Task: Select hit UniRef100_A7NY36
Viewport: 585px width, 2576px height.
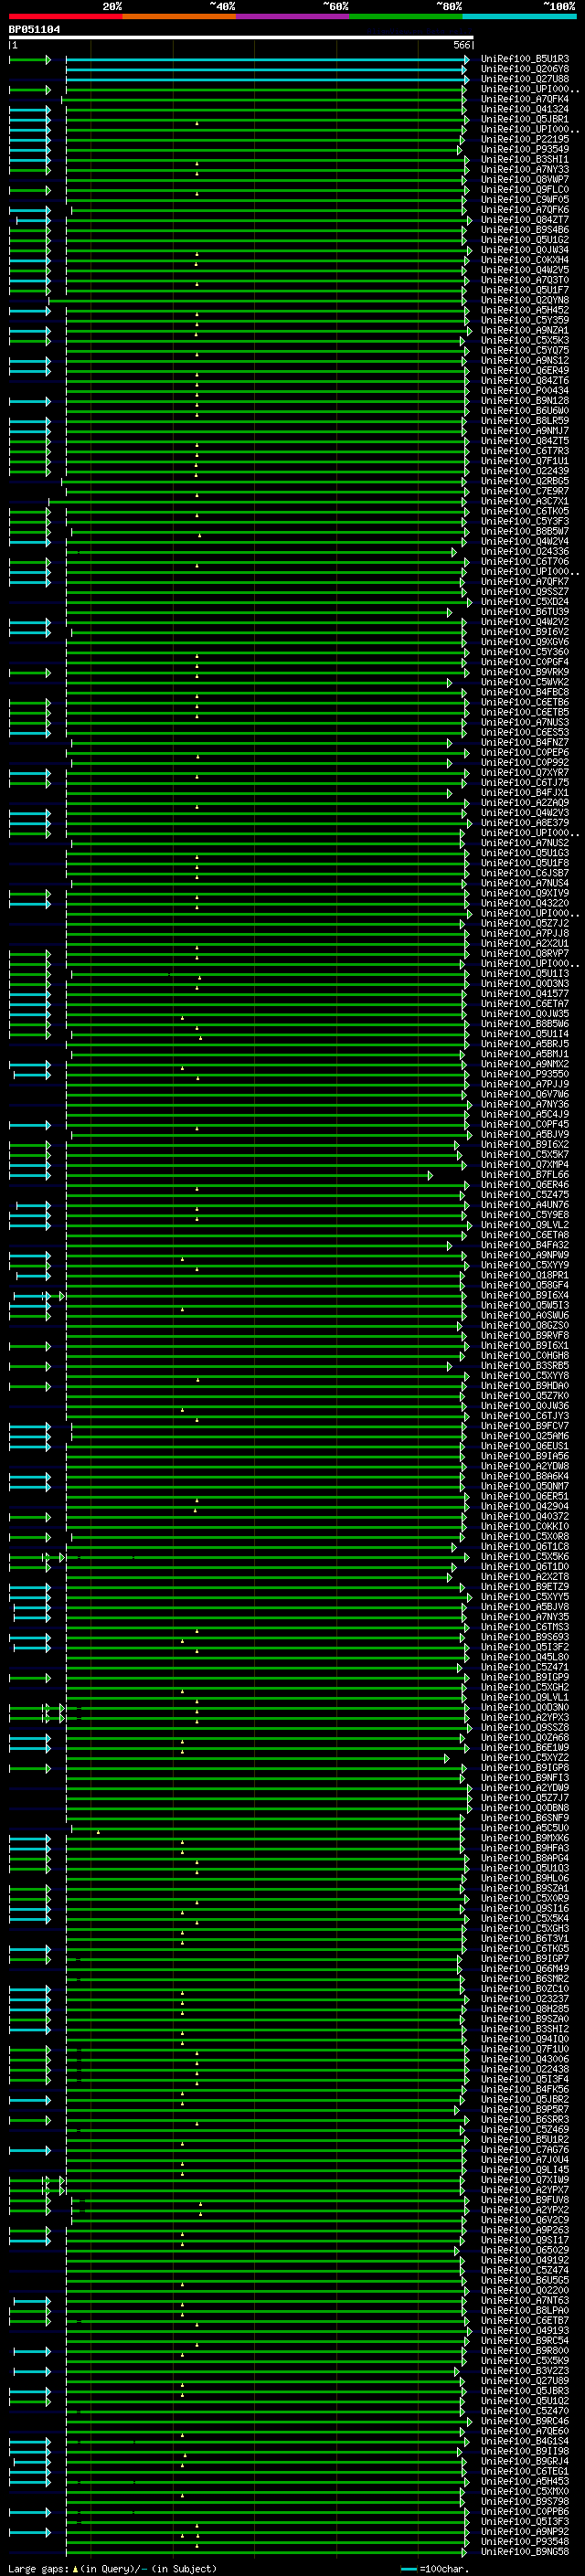Action: (x=525, y=1104)
